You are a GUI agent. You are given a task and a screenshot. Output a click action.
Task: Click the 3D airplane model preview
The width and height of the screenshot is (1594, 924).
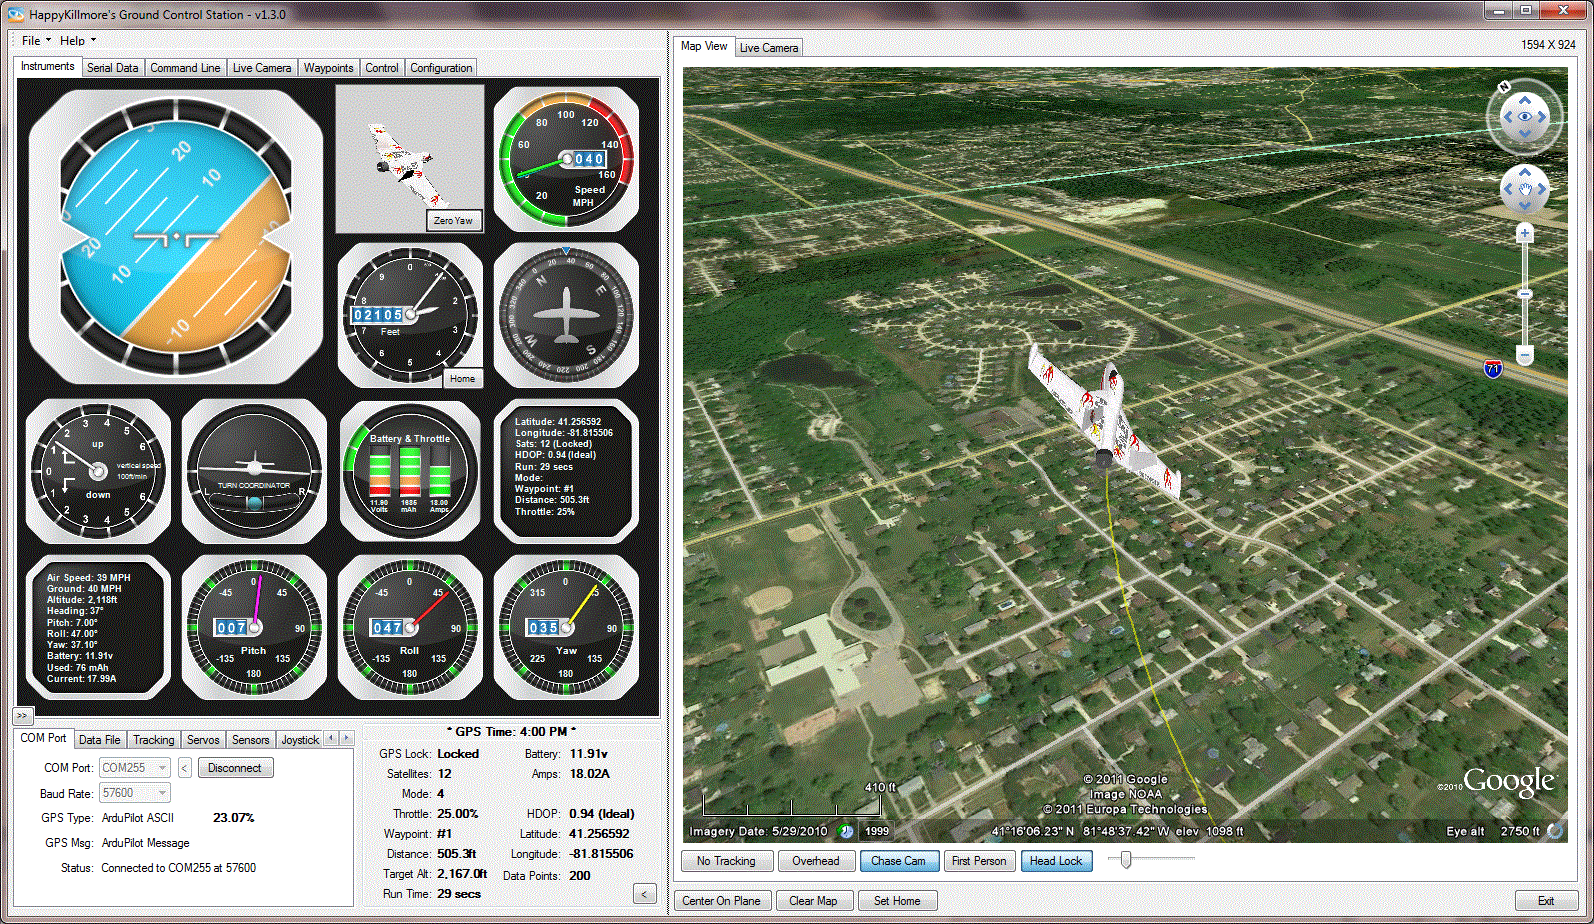click(x=409, y=158)
